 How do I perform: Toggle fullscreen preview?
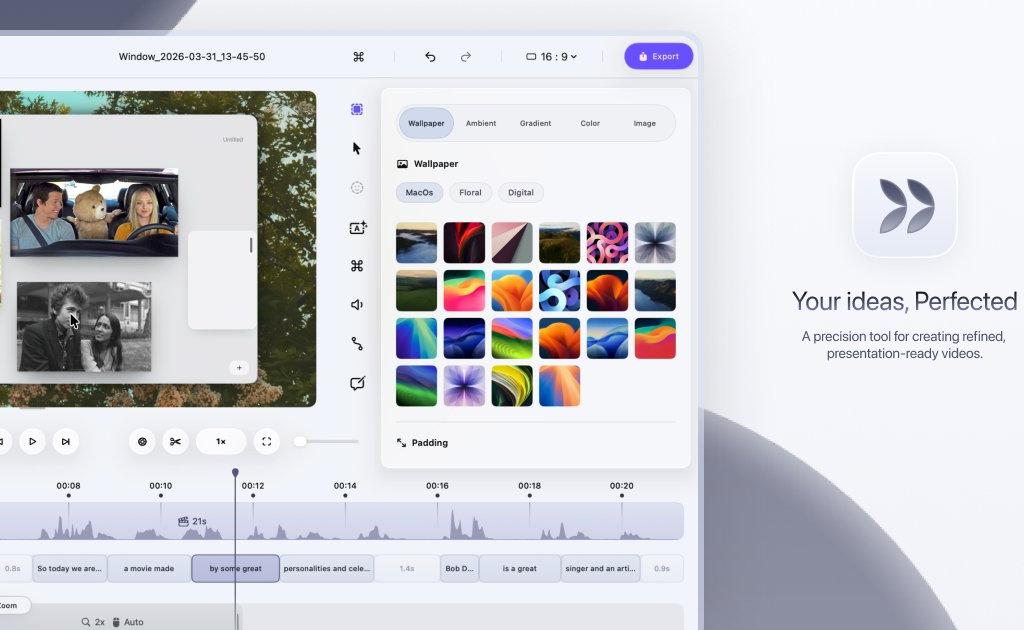(x=266, y=442)
